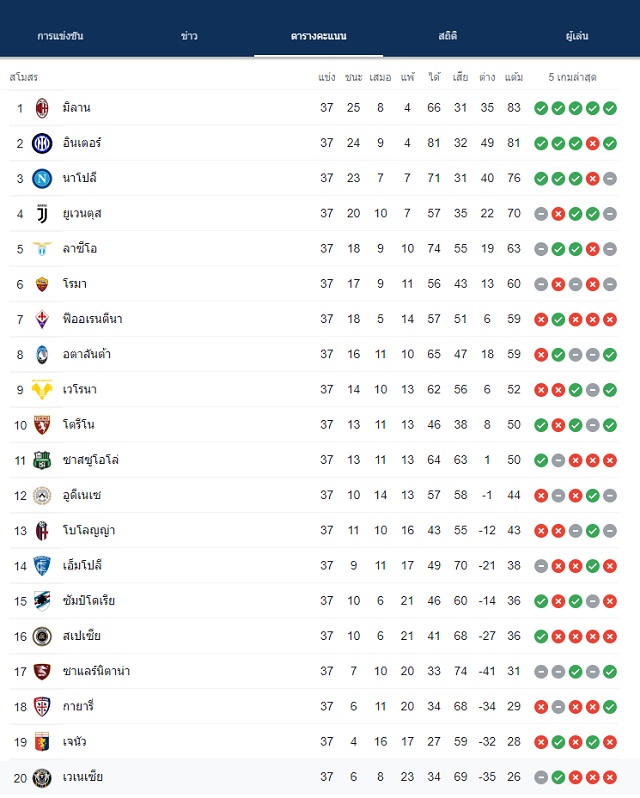Click the Napoli club logo
The height and width of the screenshot is (798, 640).
point(42,179)
